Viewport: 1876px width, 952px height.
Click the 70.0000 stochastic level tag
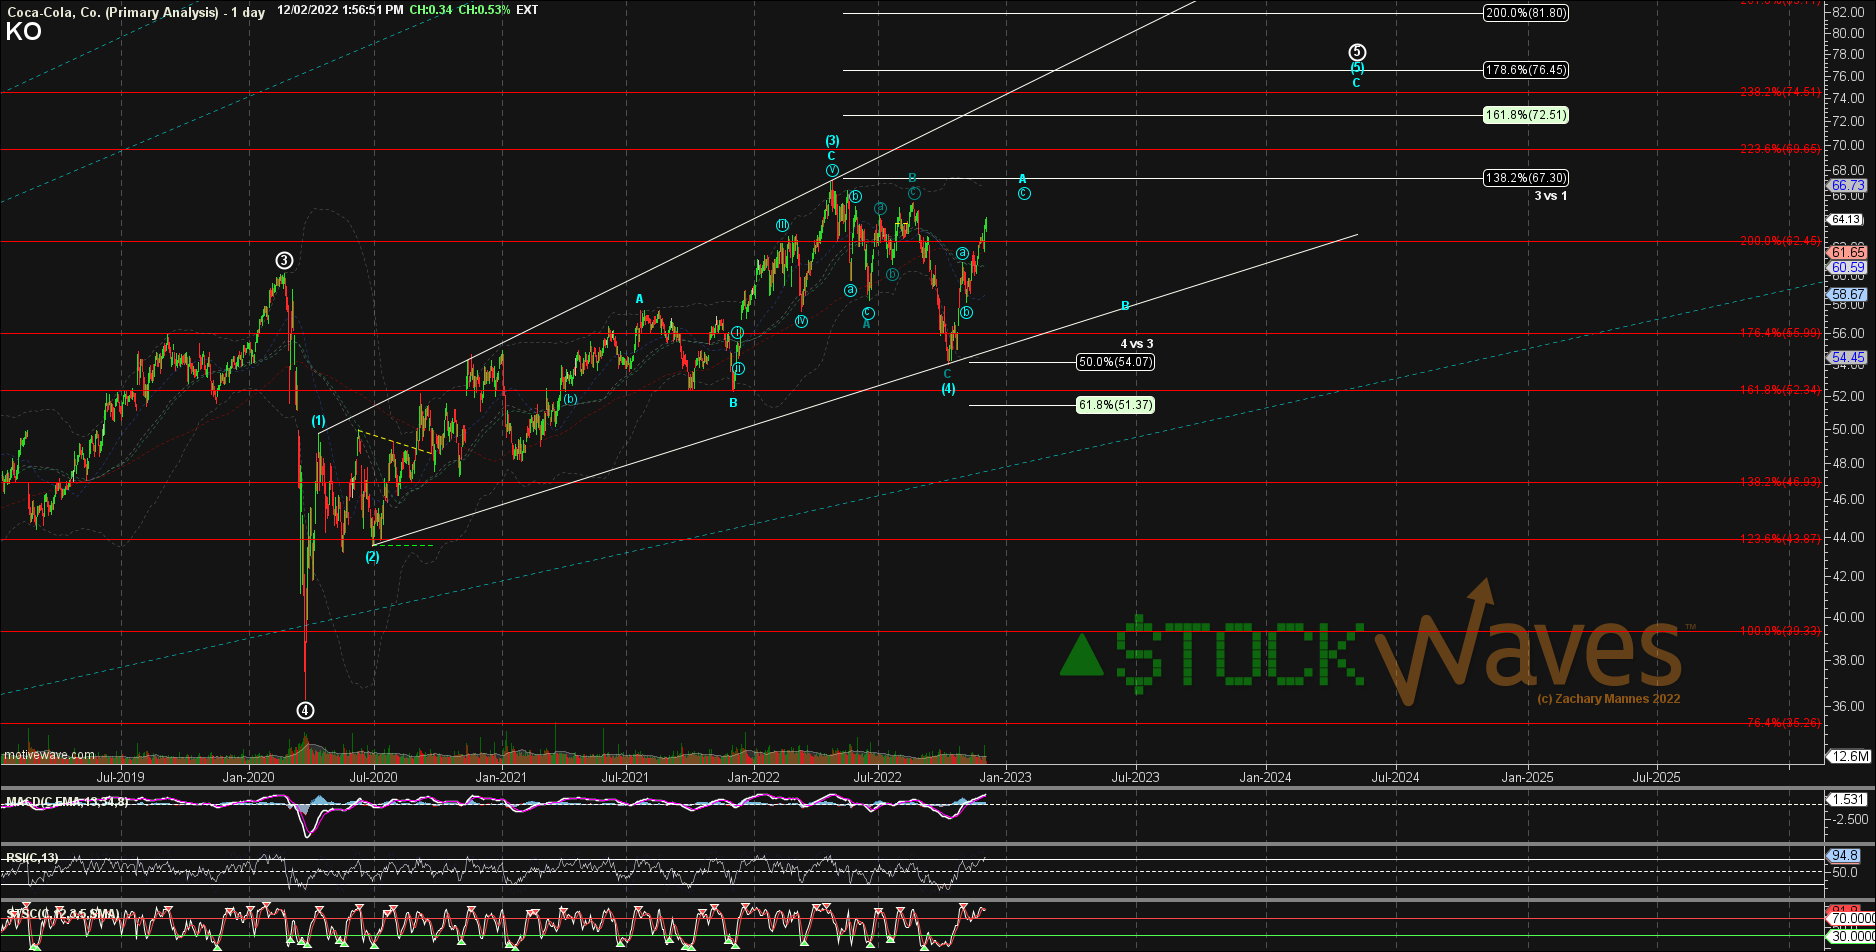point(1852,919)
